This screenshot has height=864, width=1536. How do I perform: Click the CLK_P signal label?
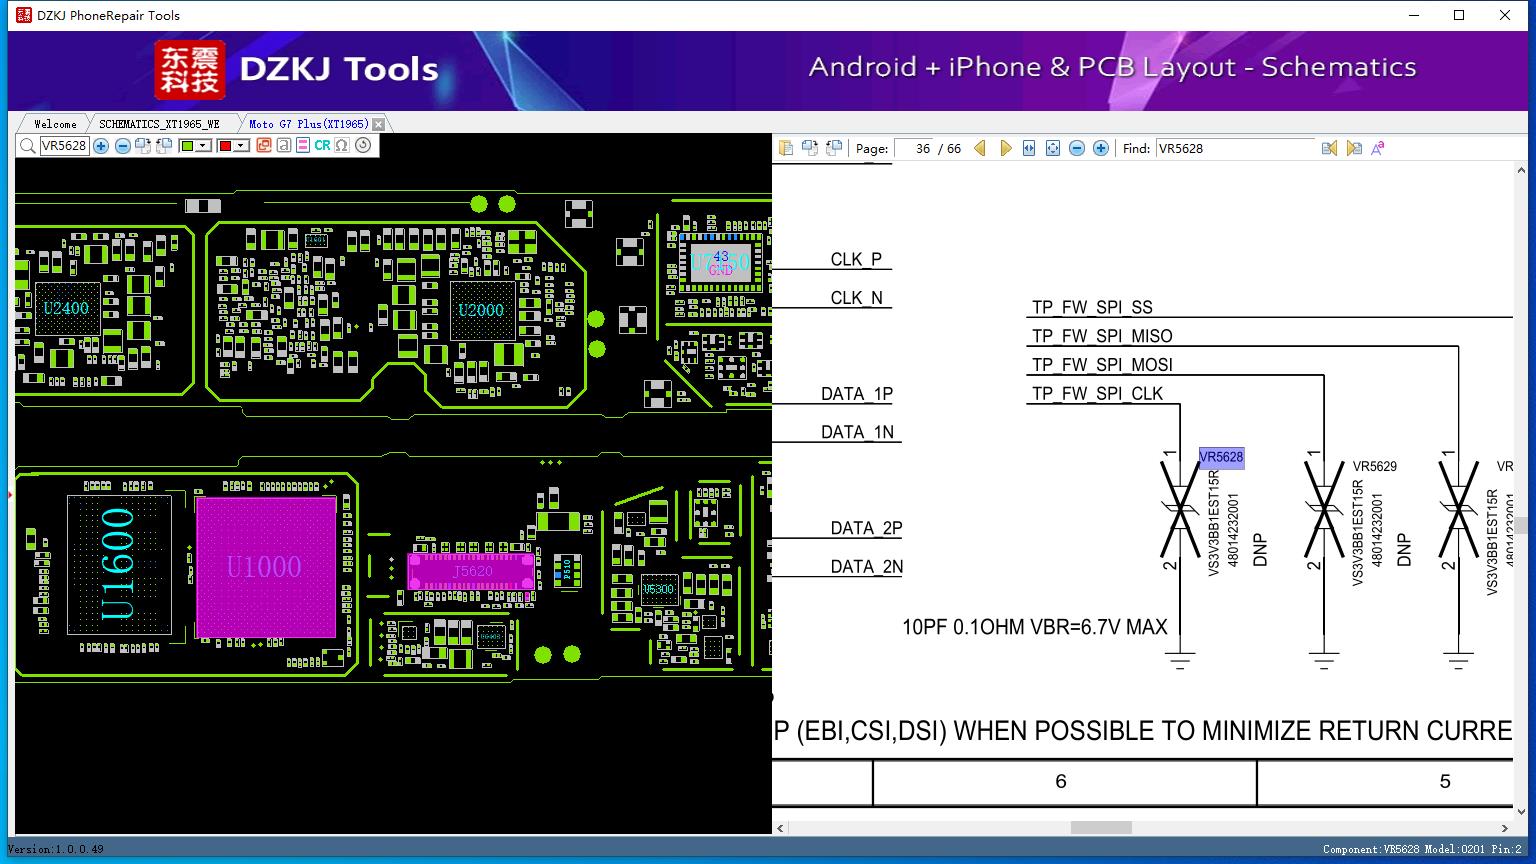[856, 260]
